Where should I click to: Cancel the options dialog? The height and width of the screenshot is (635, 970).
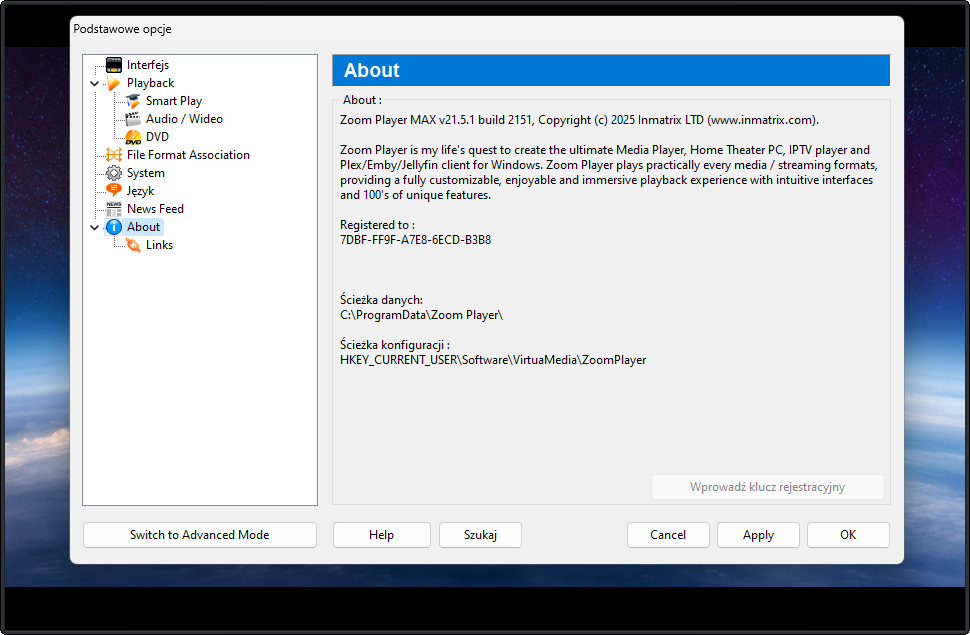[x=668, y=535]
